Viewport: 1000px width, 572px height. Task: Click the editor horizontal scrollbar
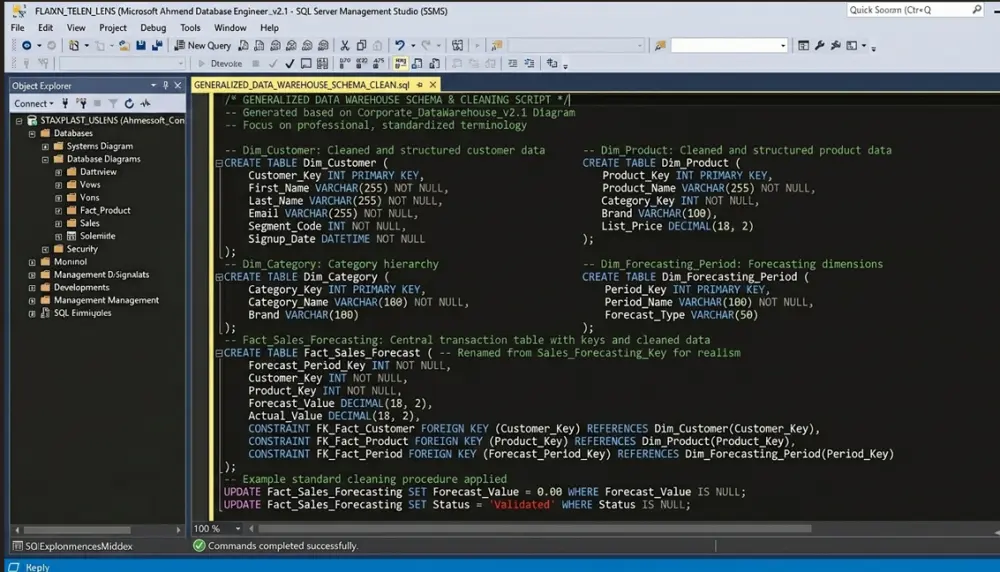tap(534, 528)
